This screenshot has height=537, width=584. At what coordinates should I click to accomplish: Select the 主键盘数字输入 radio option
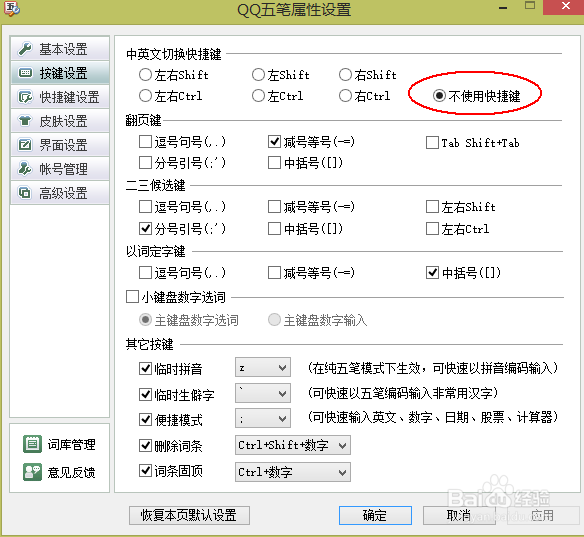[274, 320]
